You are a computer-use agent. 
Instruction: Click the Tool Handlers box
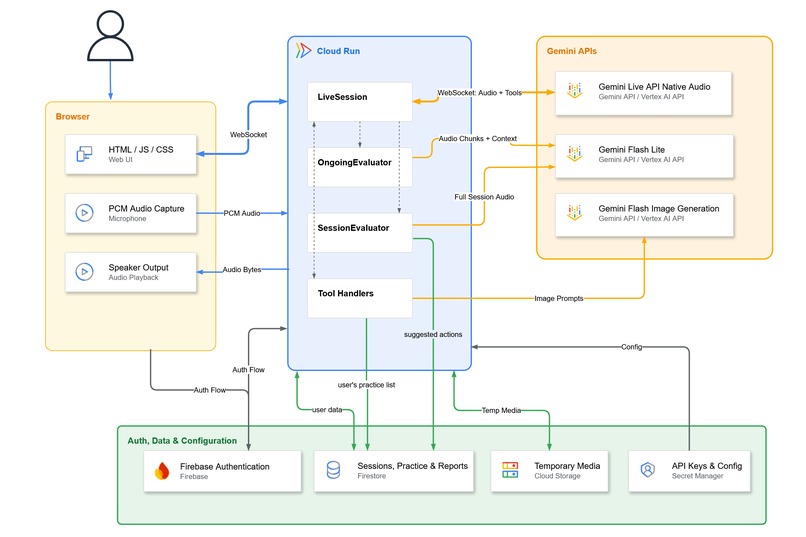pyautogui.click(x=360, y=298)
